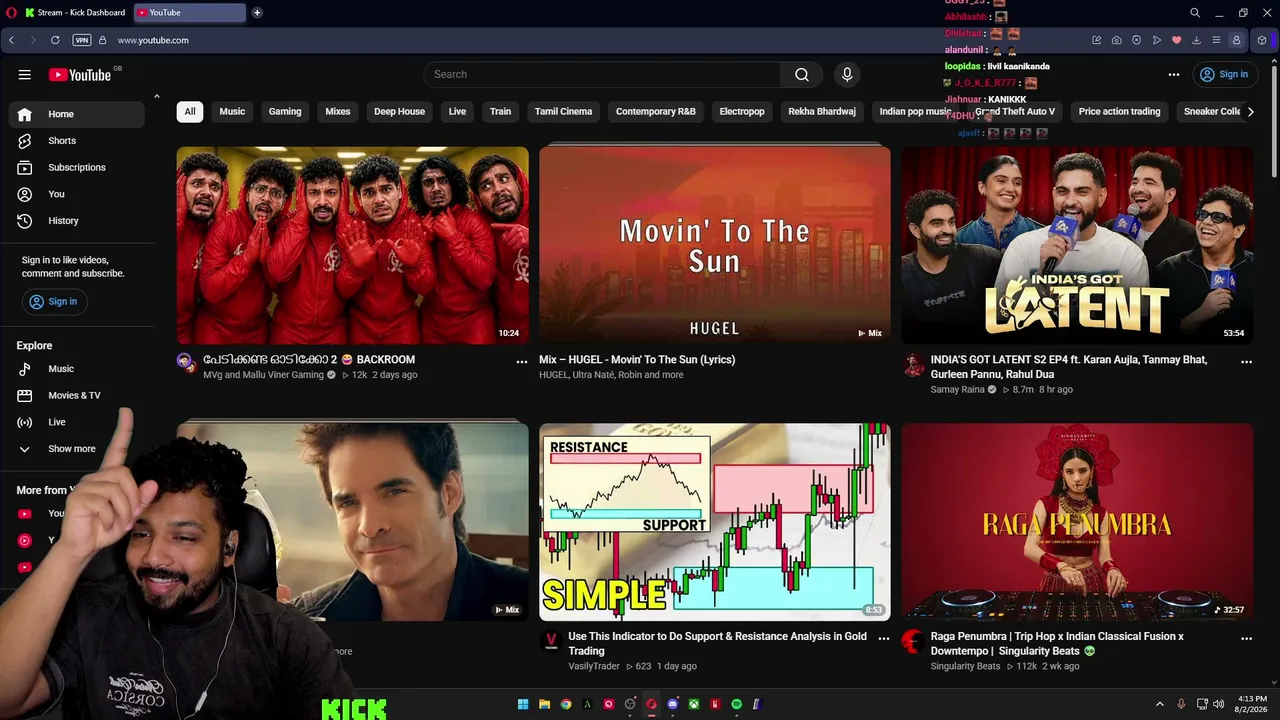Open YouTube settings three-dots menu
1280x720 pixels.
(1174, 74)
